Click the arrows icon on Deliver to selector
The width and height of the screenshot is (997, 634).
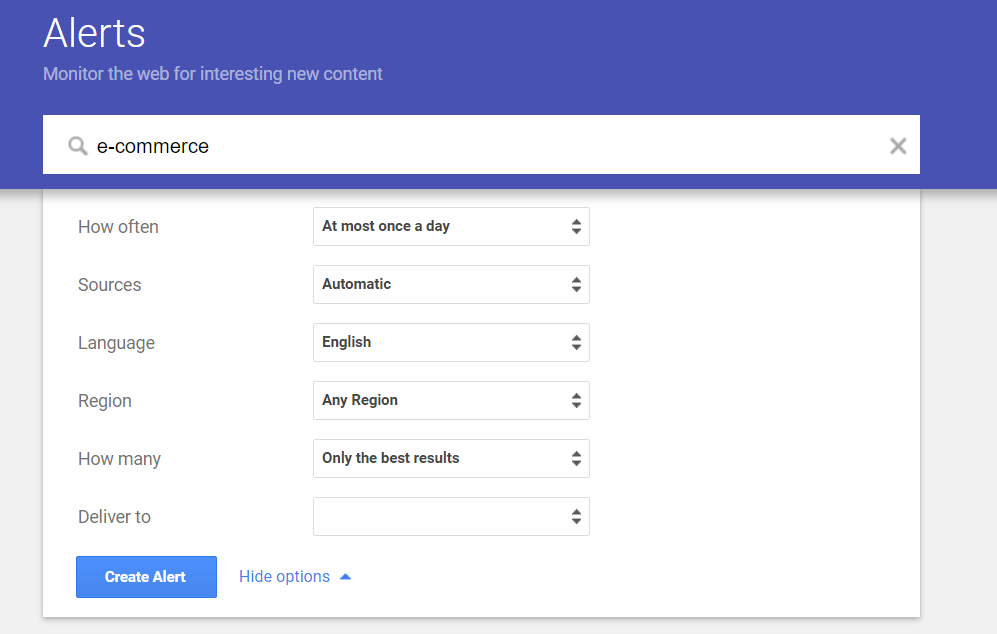click(576, 516)
